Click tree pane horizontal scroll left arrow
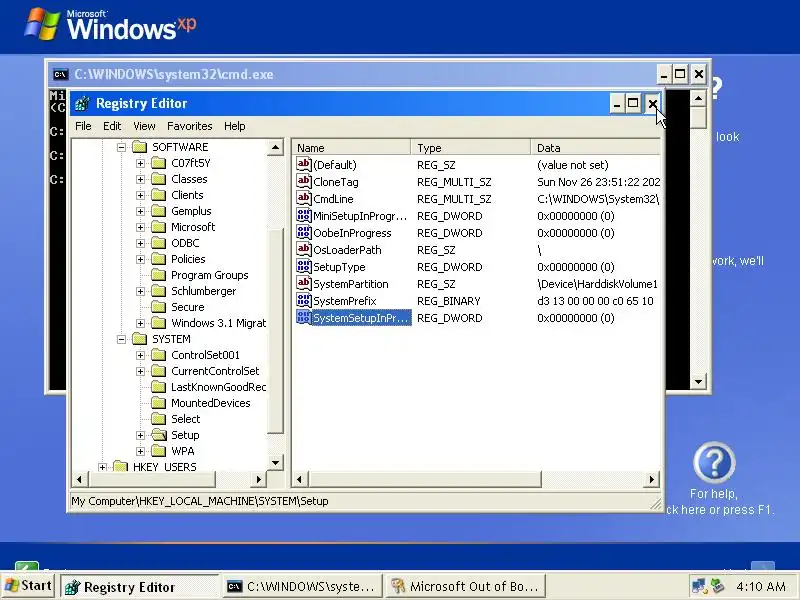The height and width of the screenshot is (600, 800). click(x=79, y=479)
